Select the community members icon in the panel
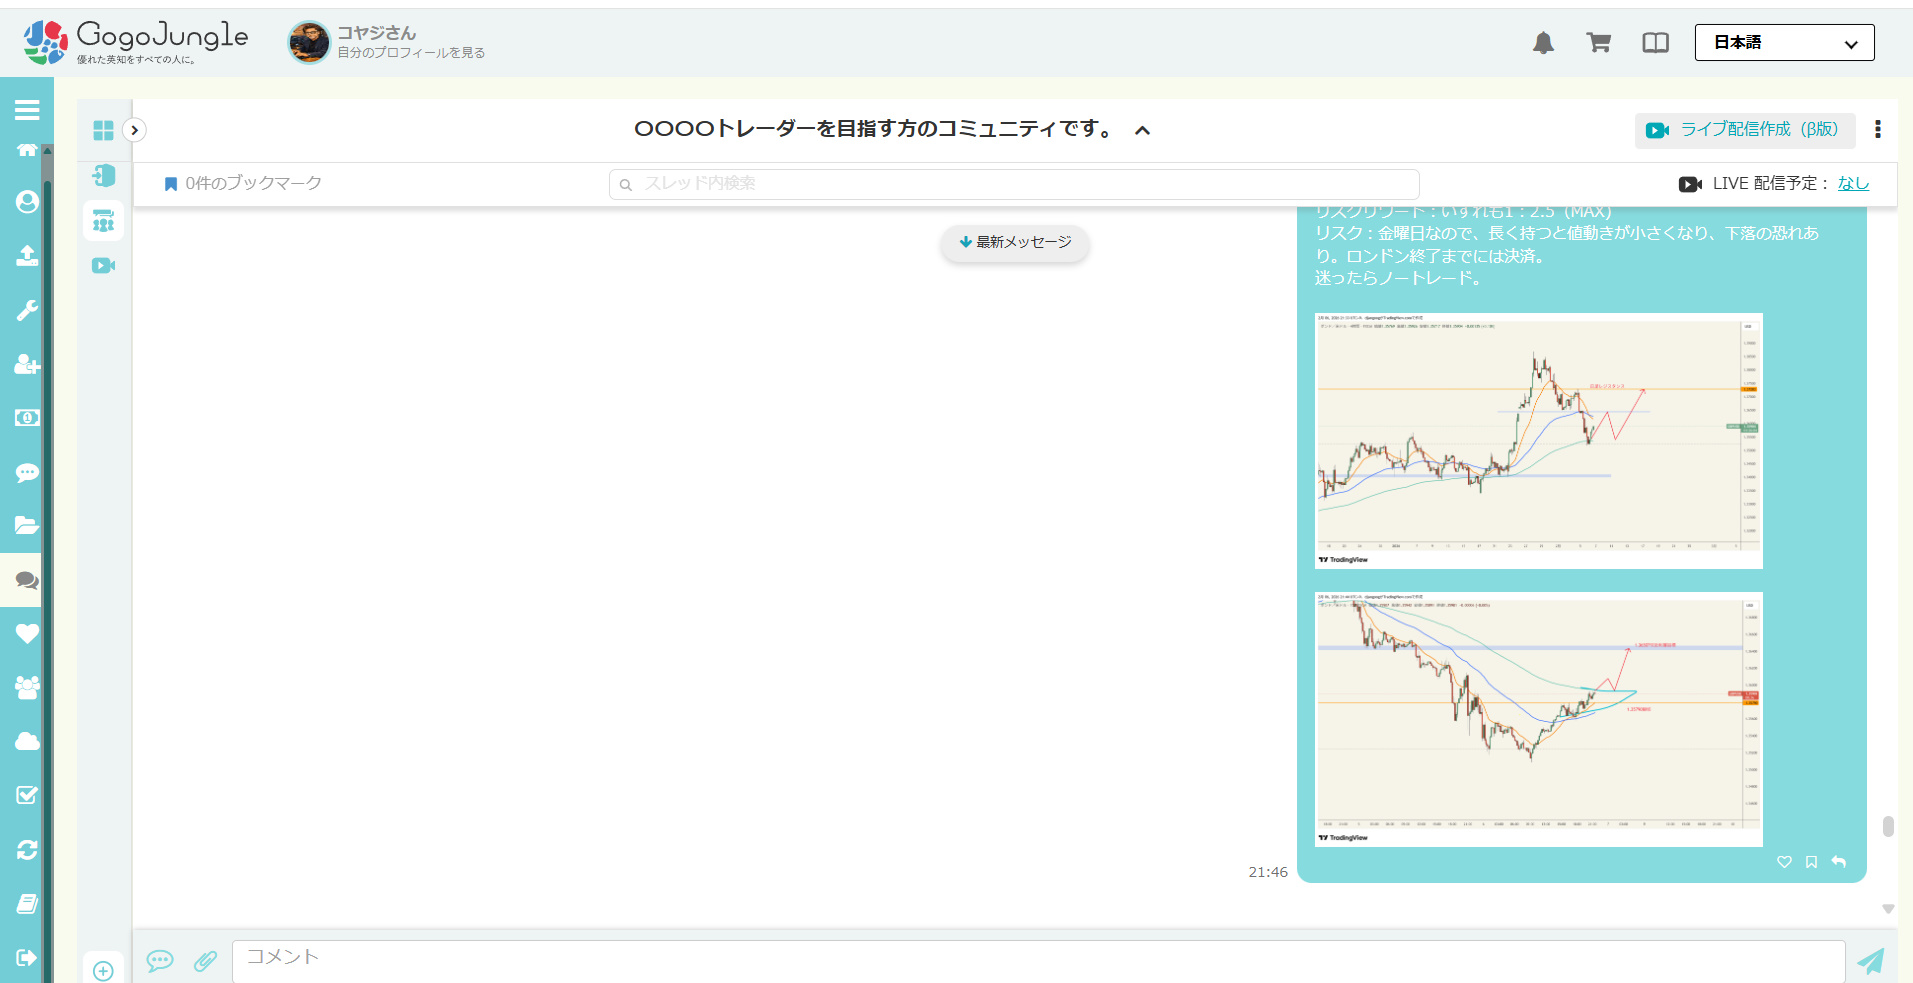 click(x=103, y=221)
